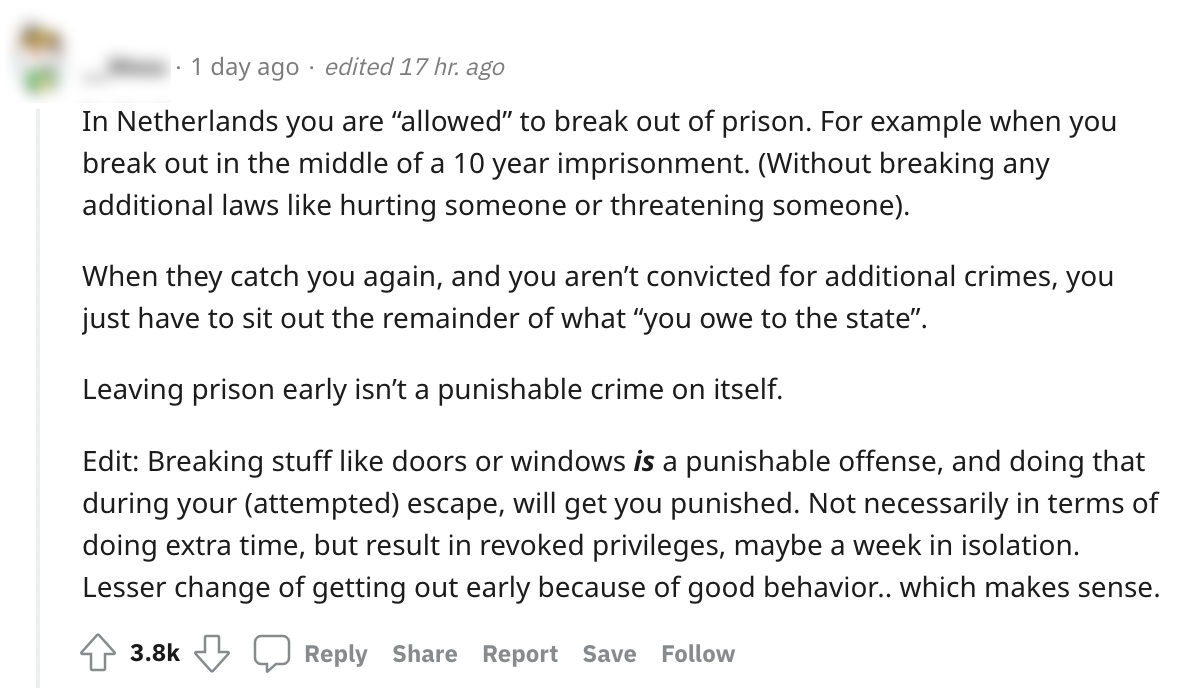This screenshot has height=688, width=1198.
Task: Report this comment
Action: tap(519, 654)
